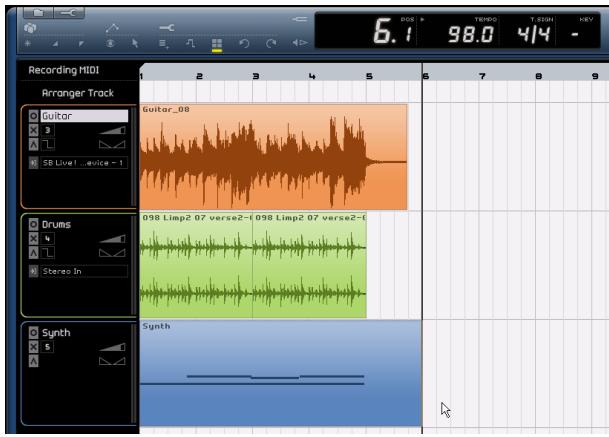Click the Synth track number 5 box

point(48,347)
